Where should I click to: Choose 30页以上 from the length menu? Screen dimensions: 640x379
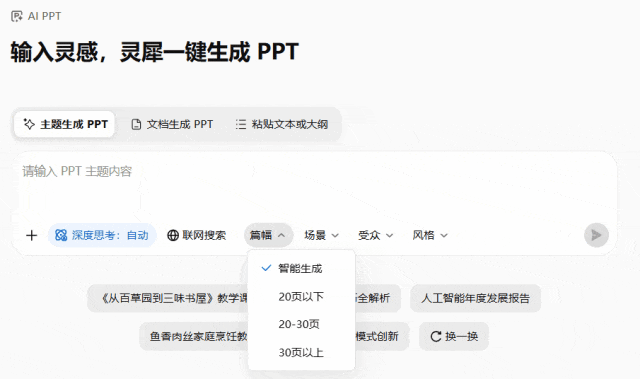tap(301, 352)
